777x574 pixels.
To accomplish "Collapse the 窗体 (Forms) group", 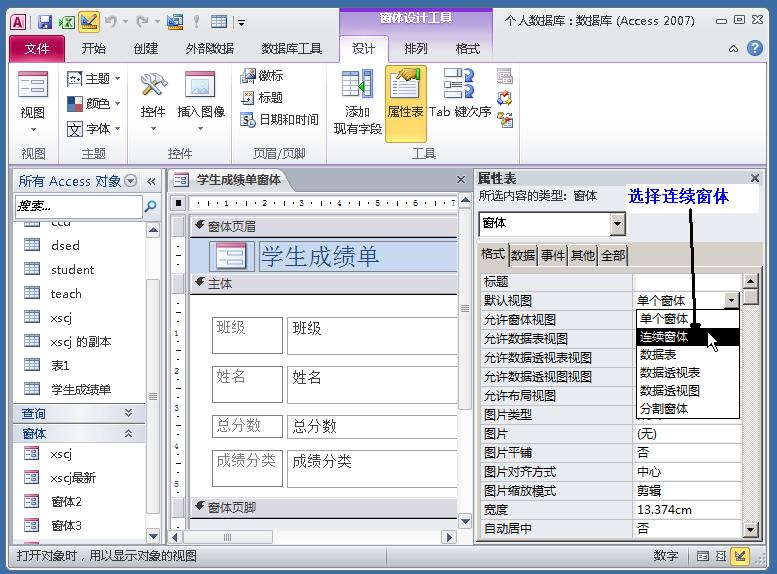I will (x=128, y=433).
